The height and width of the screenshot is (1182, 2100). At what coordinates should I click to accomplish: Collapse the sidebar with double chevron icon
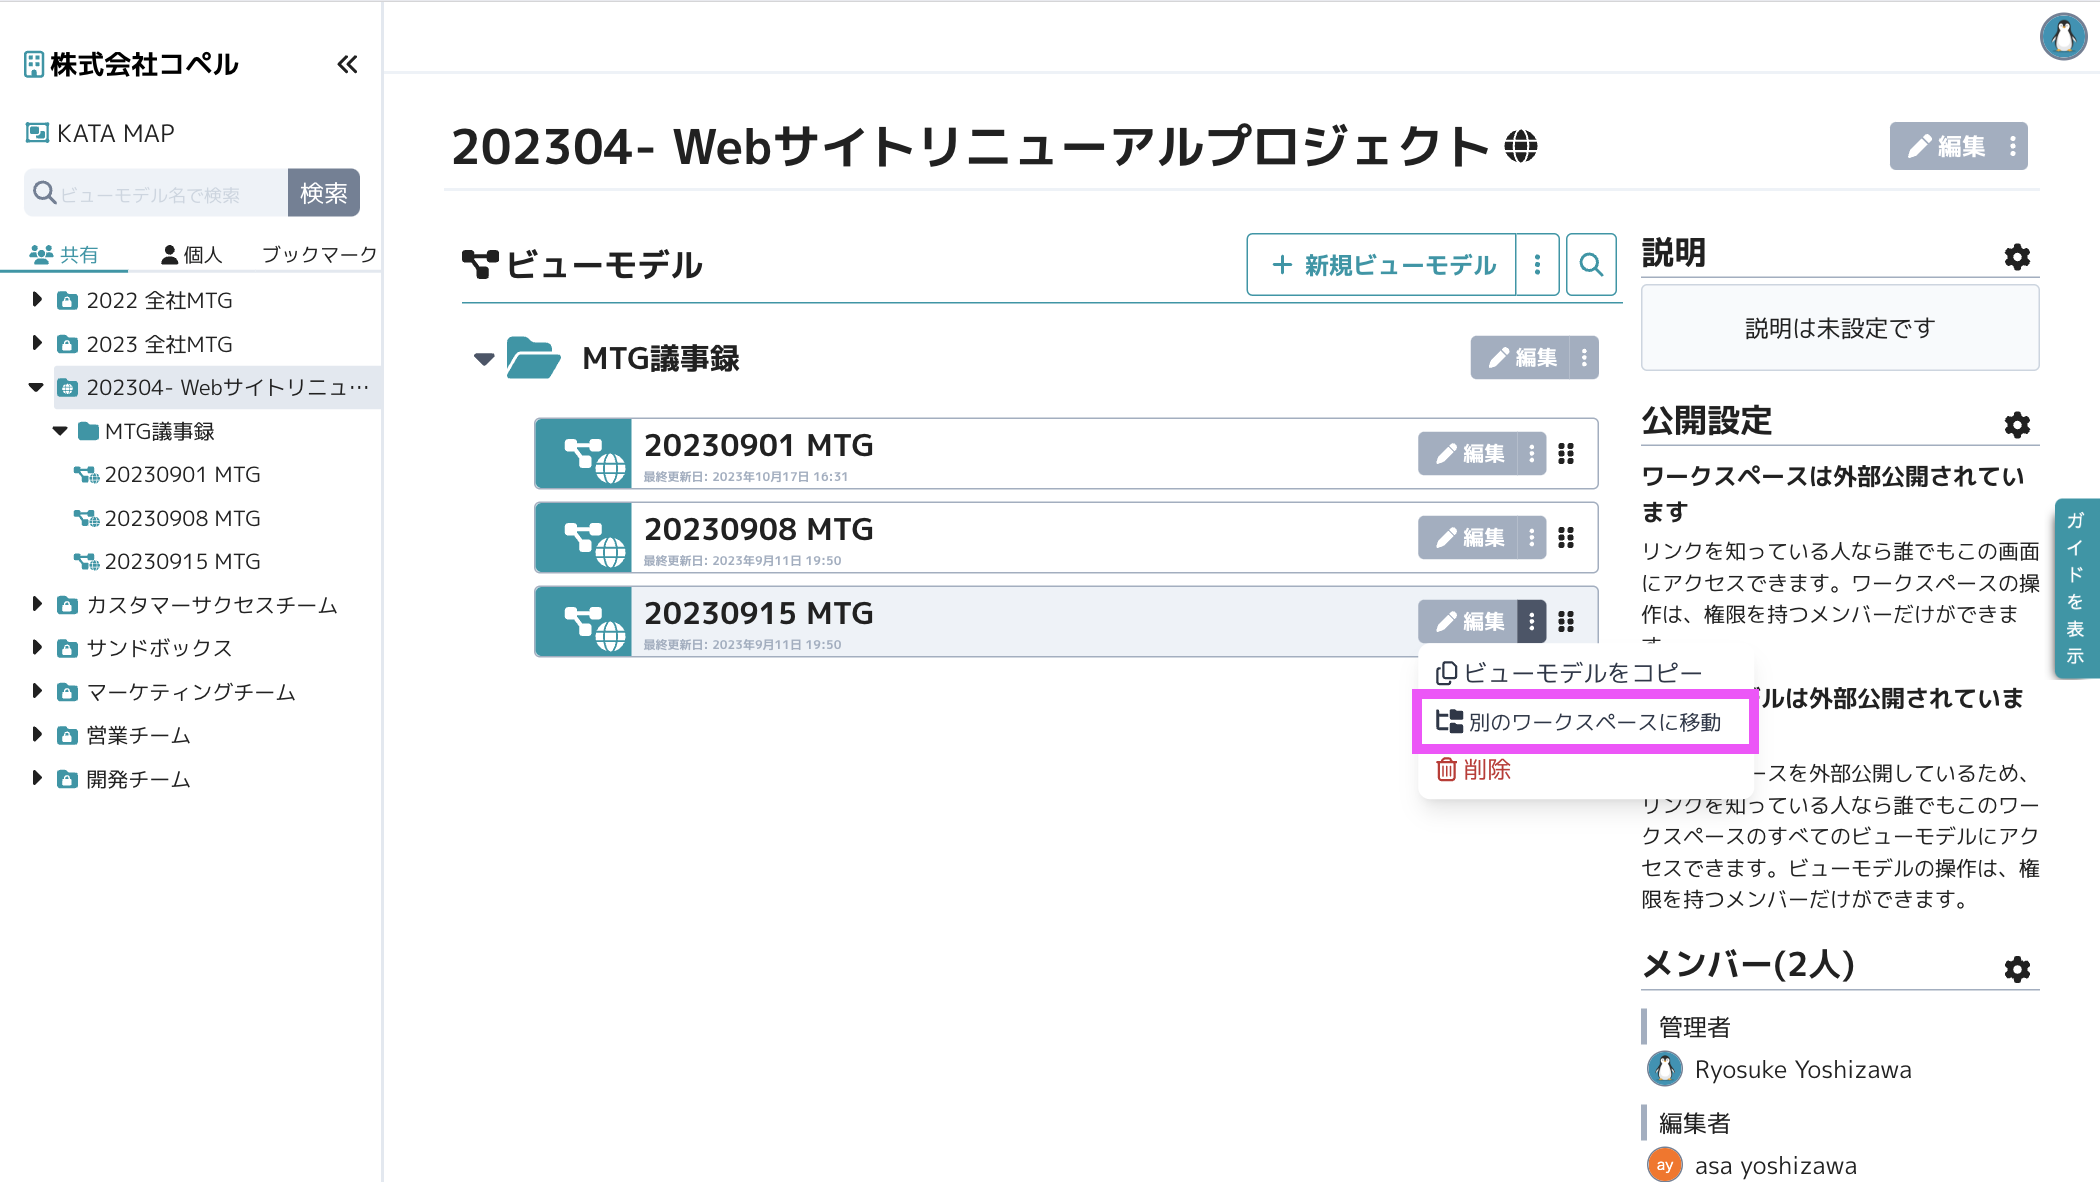pyautogui.click(x=347, y=65)
